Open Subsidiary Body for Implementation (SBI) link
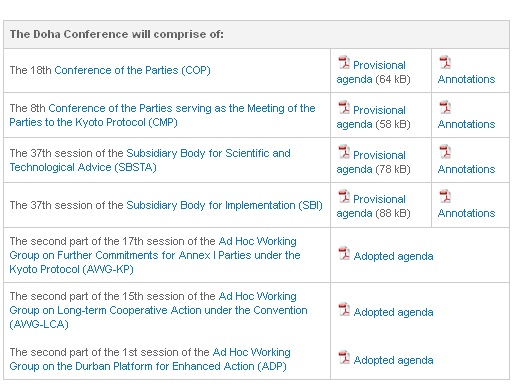This screenshot has height=392, width=518. (x=224, y=205)
